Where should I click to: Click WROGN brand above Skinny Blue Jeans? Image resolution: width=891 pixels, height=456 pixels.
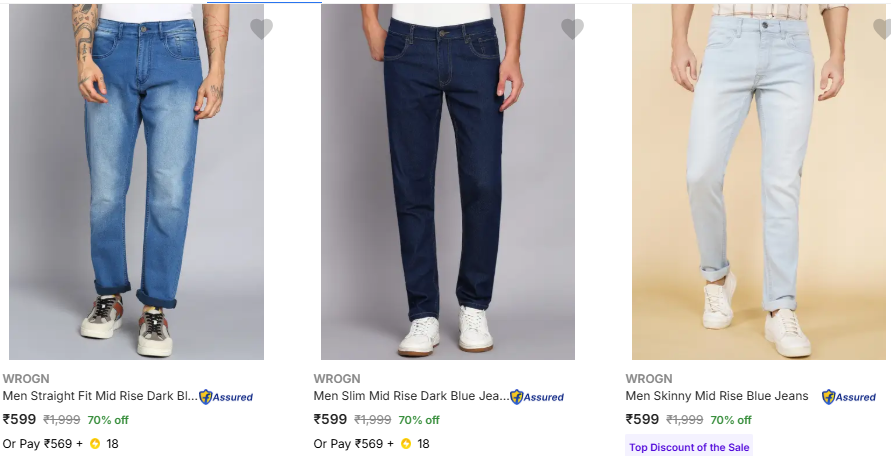tap(646, 379)
